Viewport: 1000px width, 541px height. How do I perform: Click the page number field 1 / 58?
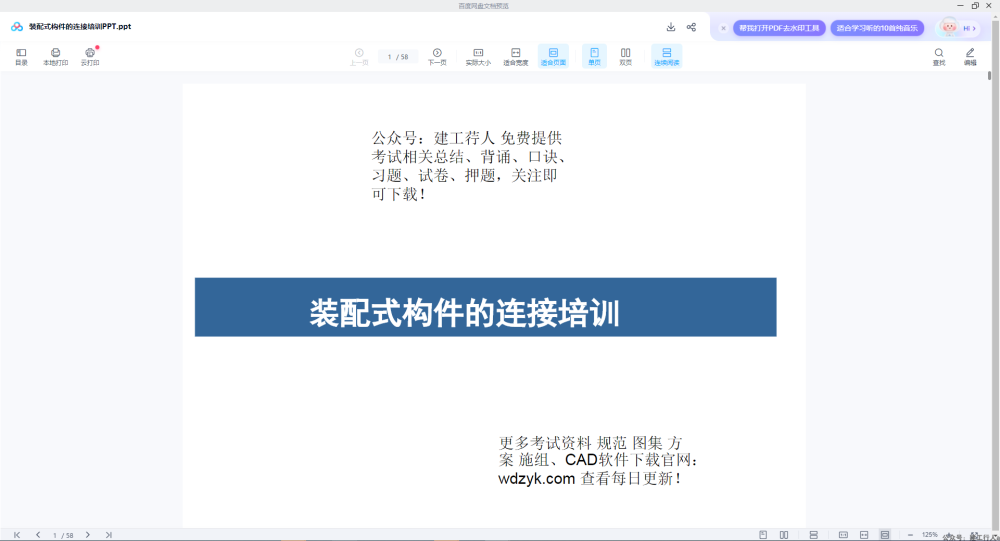397,57
